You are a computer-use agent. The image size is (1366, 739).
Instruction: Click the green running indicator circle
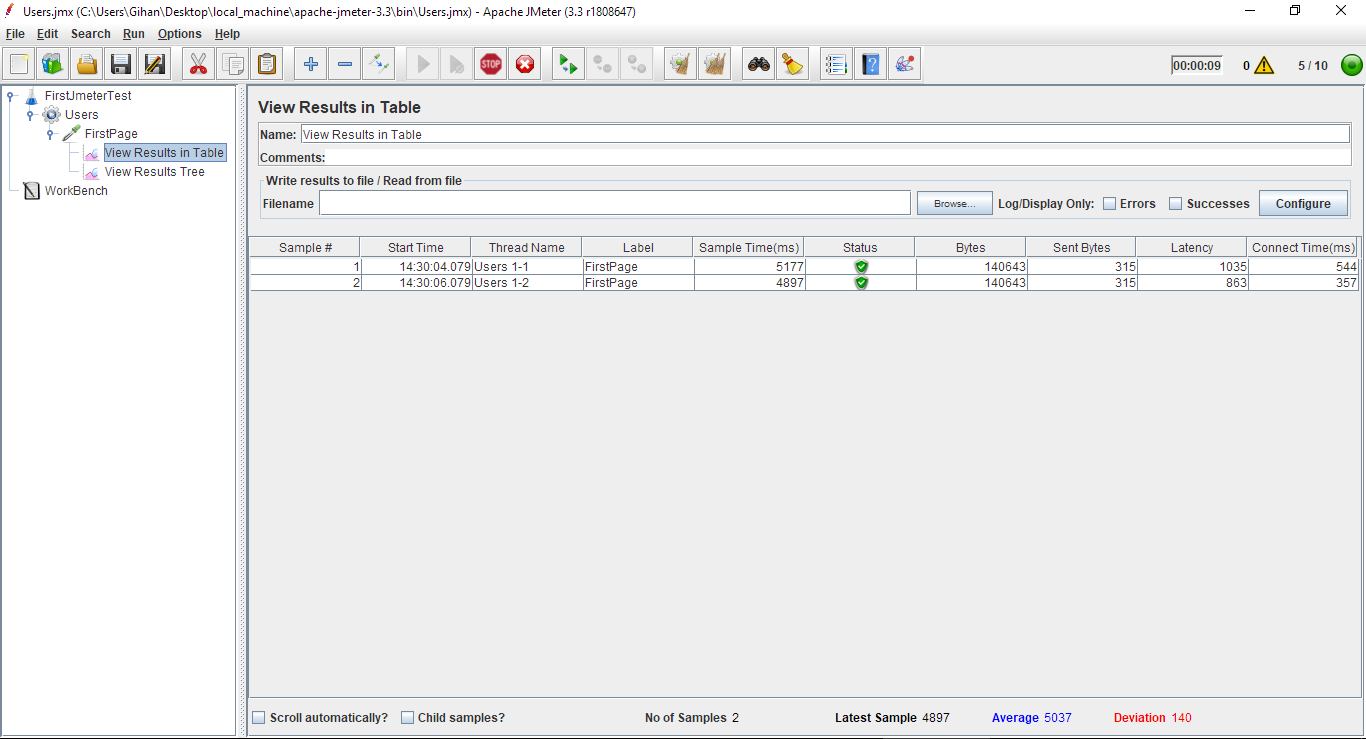[1351, 64]
